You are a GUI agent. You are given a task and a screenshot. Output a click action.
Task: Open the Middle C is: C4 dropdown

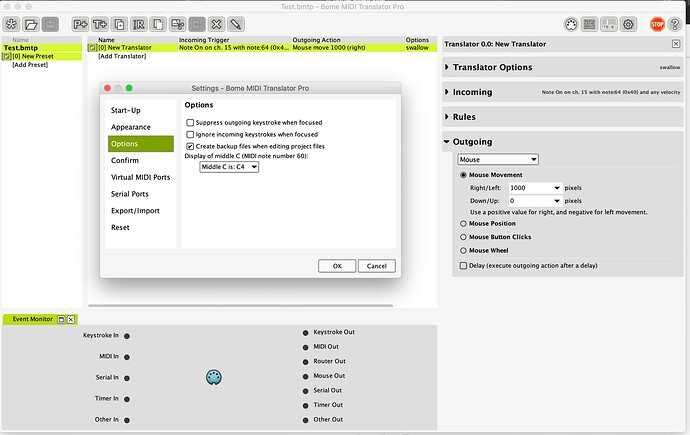click(229, 167)
